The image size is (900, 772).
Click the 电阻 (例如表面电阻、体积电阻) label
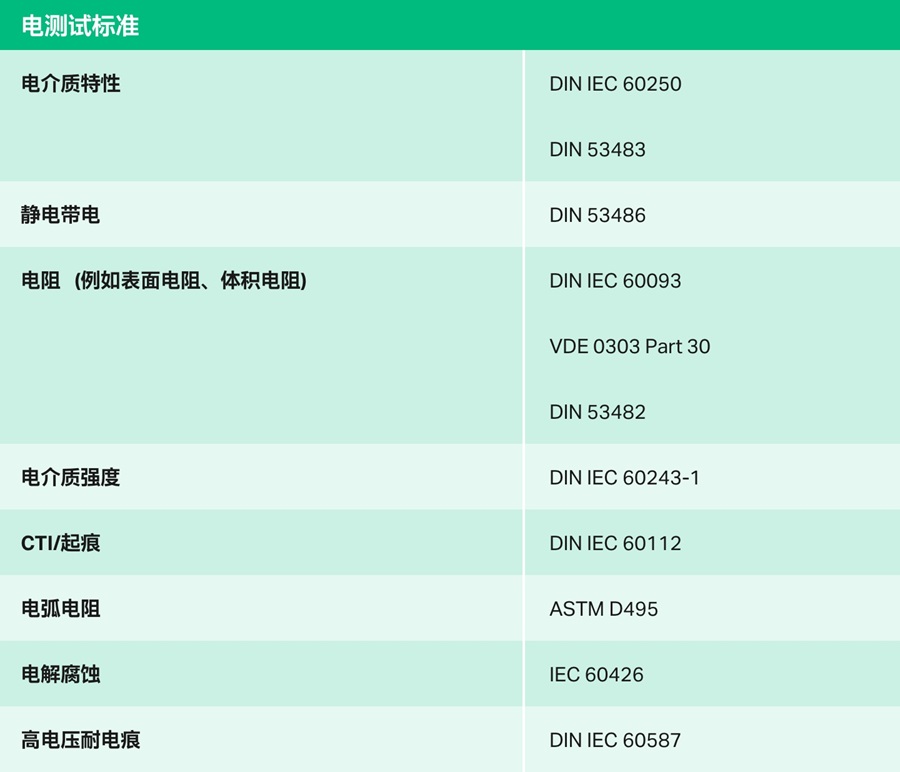[x=164, y=281]
